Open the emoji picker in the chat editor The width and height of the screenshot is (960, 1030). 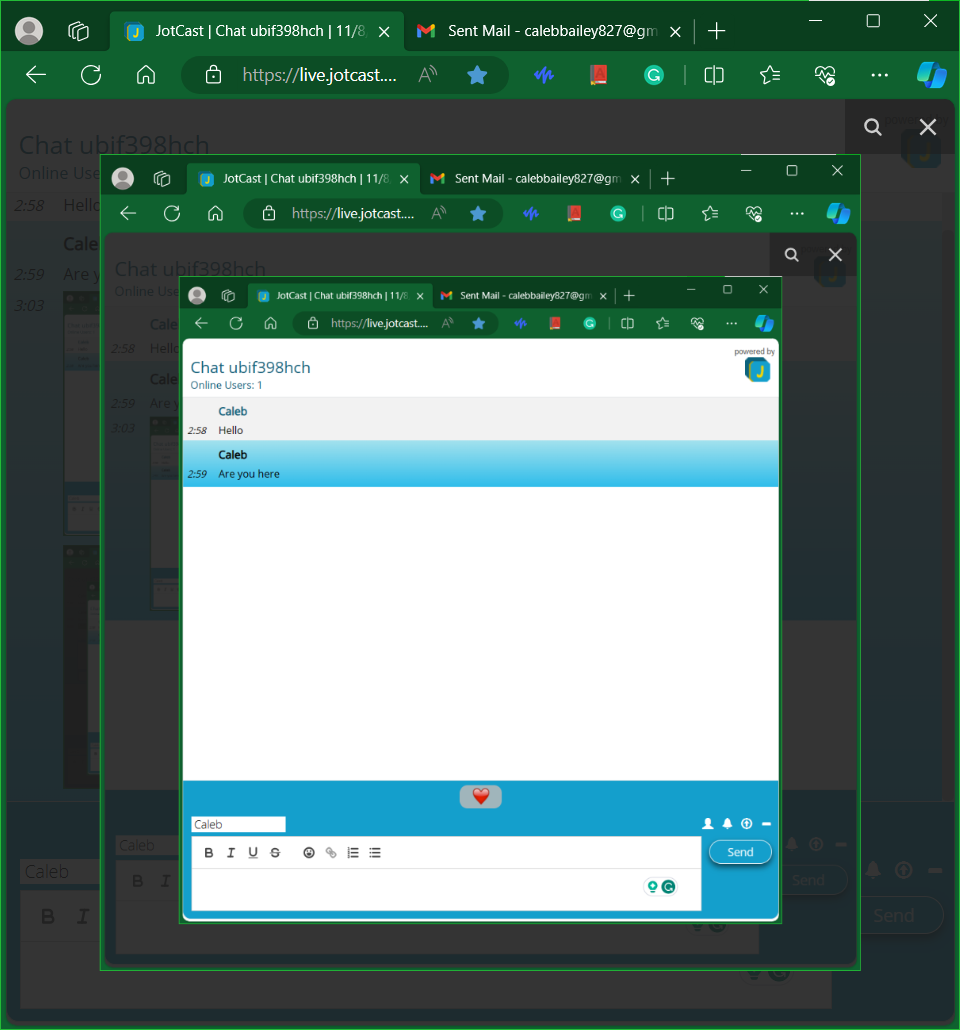(309, 853)
